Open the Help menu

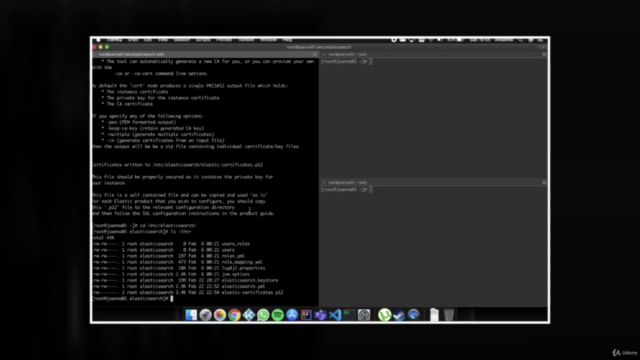287,40
